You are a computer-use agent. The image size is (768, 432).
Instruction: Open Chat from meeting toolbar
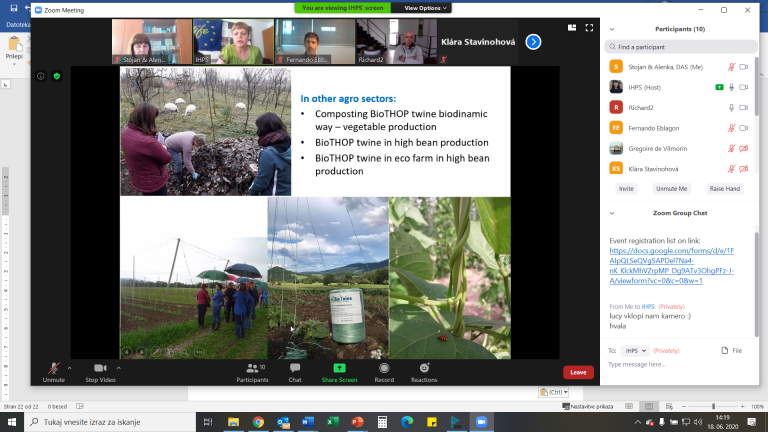[295, 372]
